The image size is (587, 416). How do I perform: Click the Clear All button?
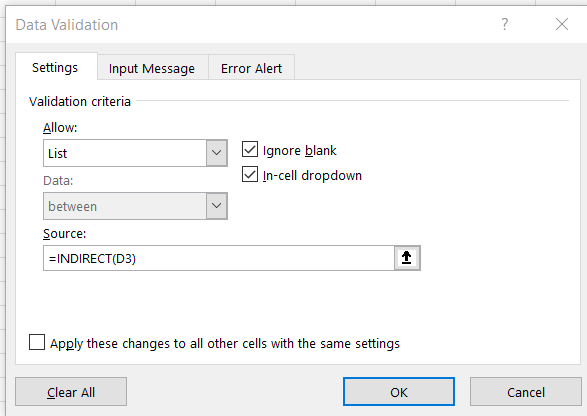click(71, 392)
